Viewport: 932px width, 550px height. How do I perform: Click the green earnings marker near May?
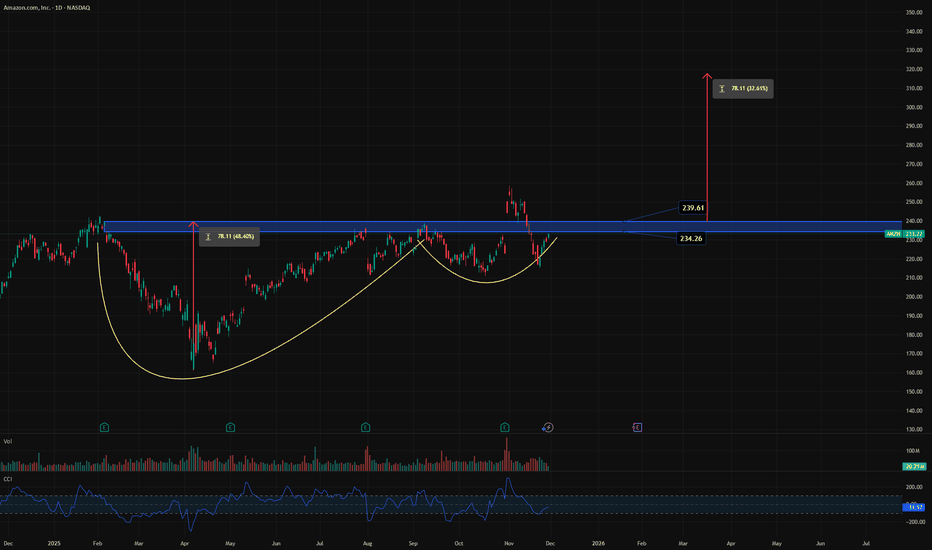click(230, 427)
